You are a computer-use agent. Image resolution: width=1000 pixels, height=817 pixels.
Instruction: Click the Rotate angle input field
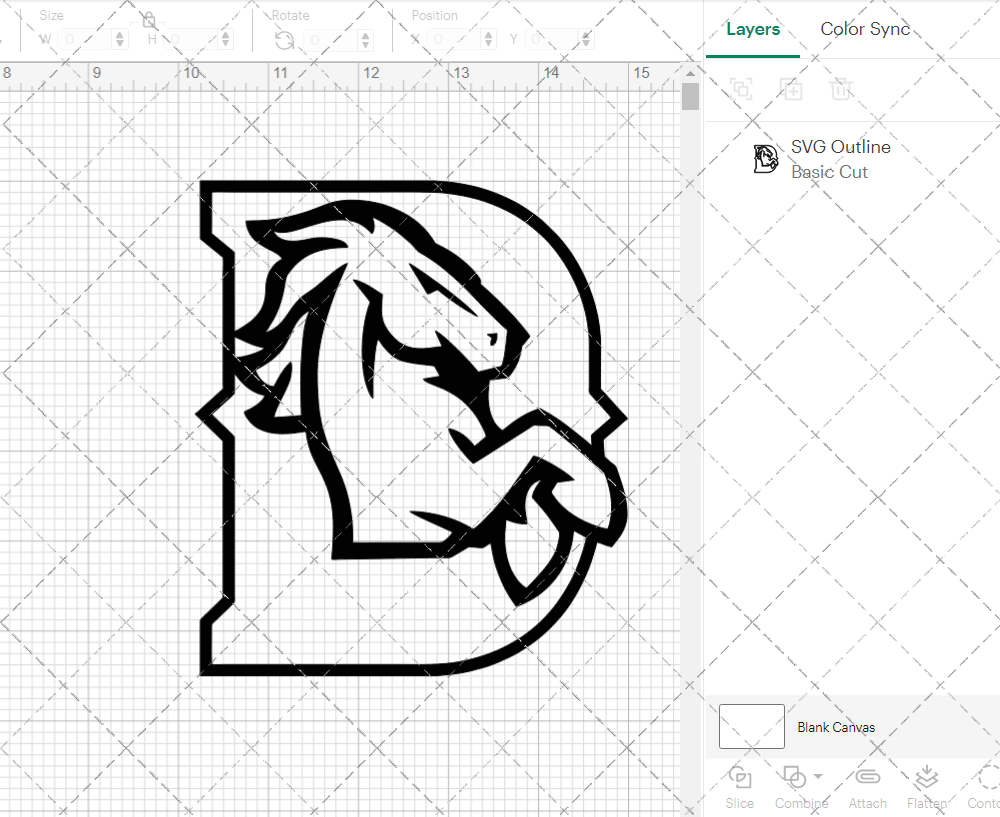click(332, 40)
